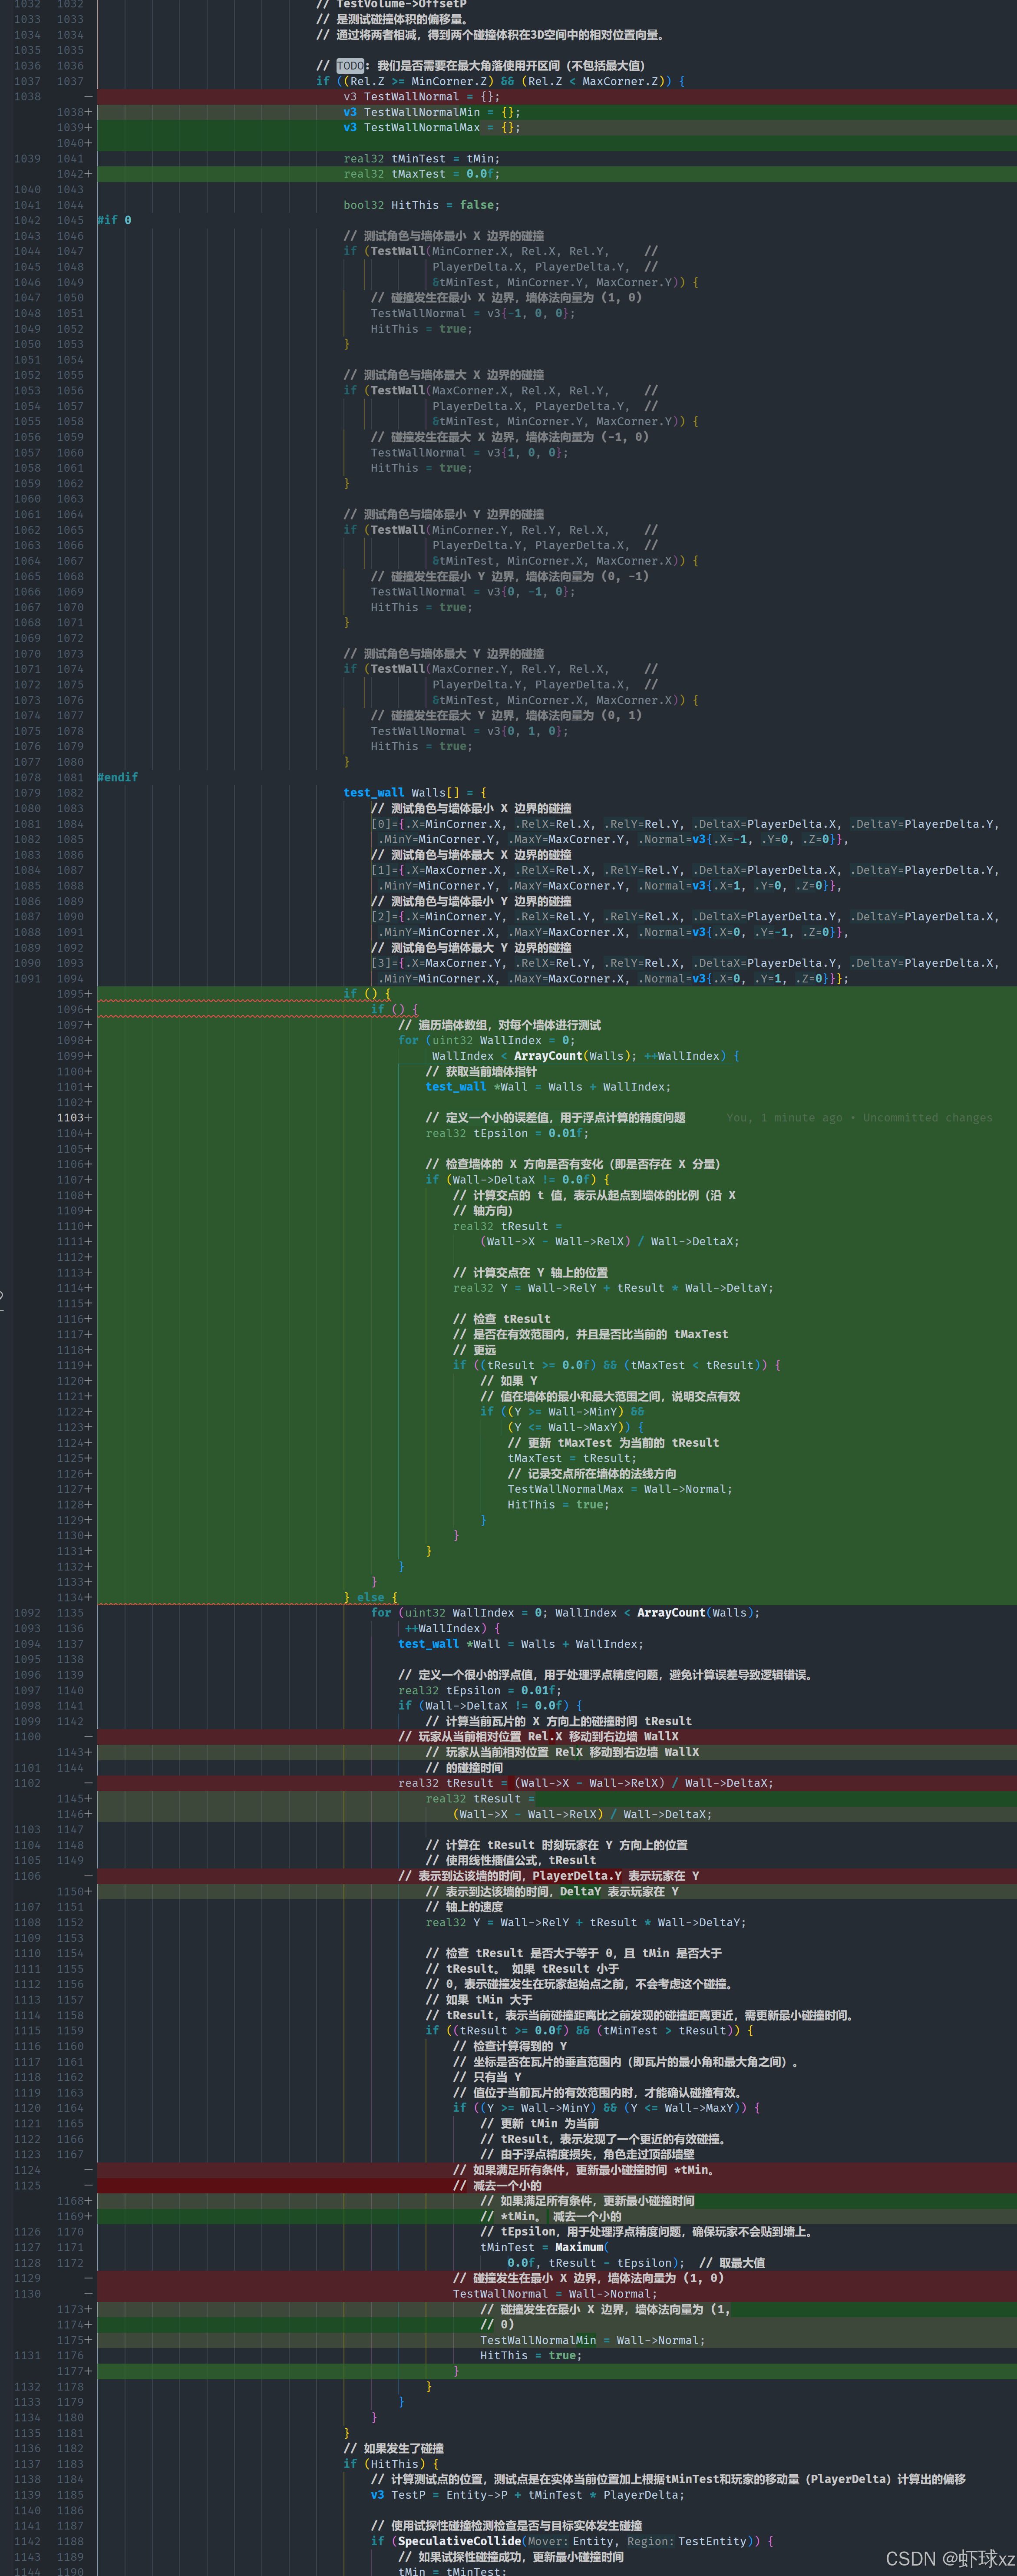1017x2576 pixels.
Task: Click removed 'TestWallNormal = Wall->Normal;' line
Action: [x=555, y=2294]
